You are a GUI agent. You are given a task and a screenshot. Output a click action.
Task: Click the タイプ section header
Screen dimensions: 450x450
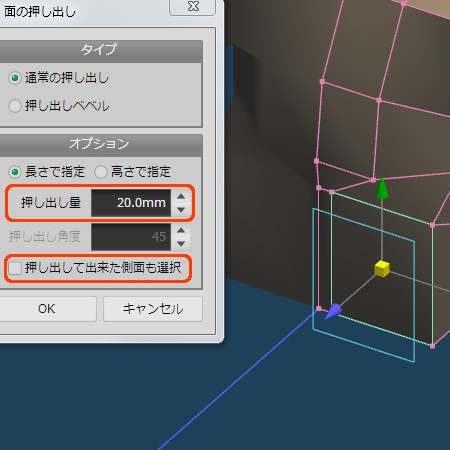tap(99, 50)
